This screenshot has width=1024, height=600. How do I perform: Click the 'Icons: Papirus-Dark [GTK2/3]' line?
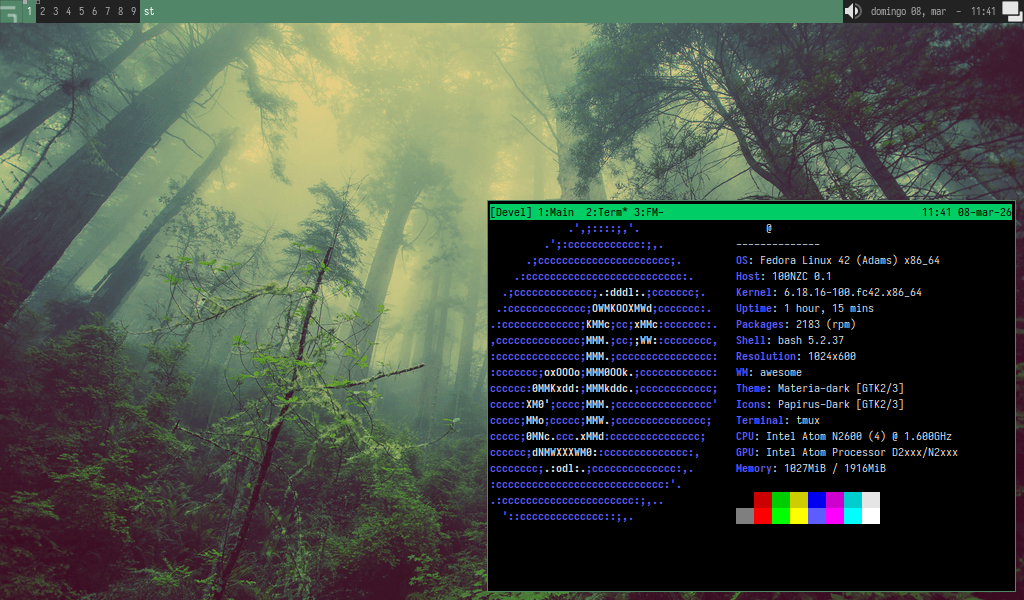(820, 404)
